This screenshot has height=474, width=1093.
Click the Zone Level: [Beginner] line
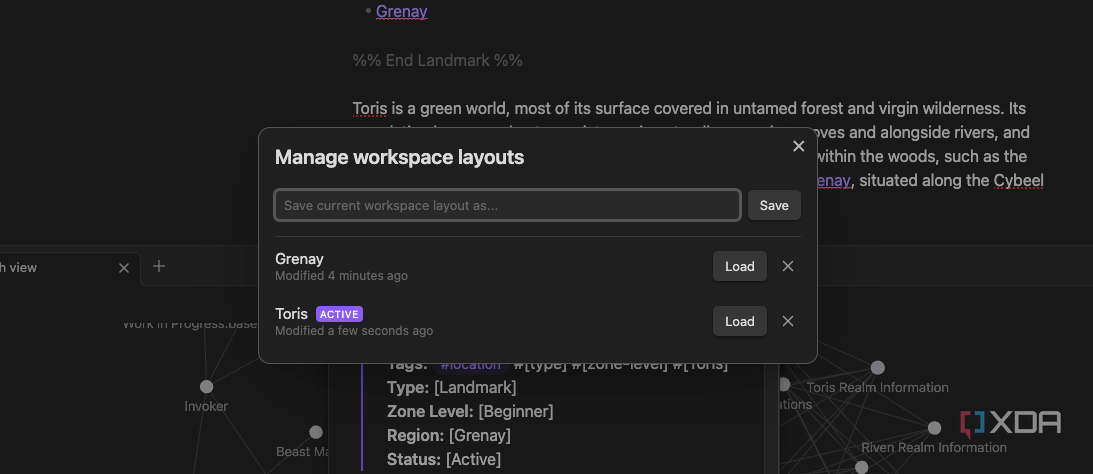click(x=470, y=411)
